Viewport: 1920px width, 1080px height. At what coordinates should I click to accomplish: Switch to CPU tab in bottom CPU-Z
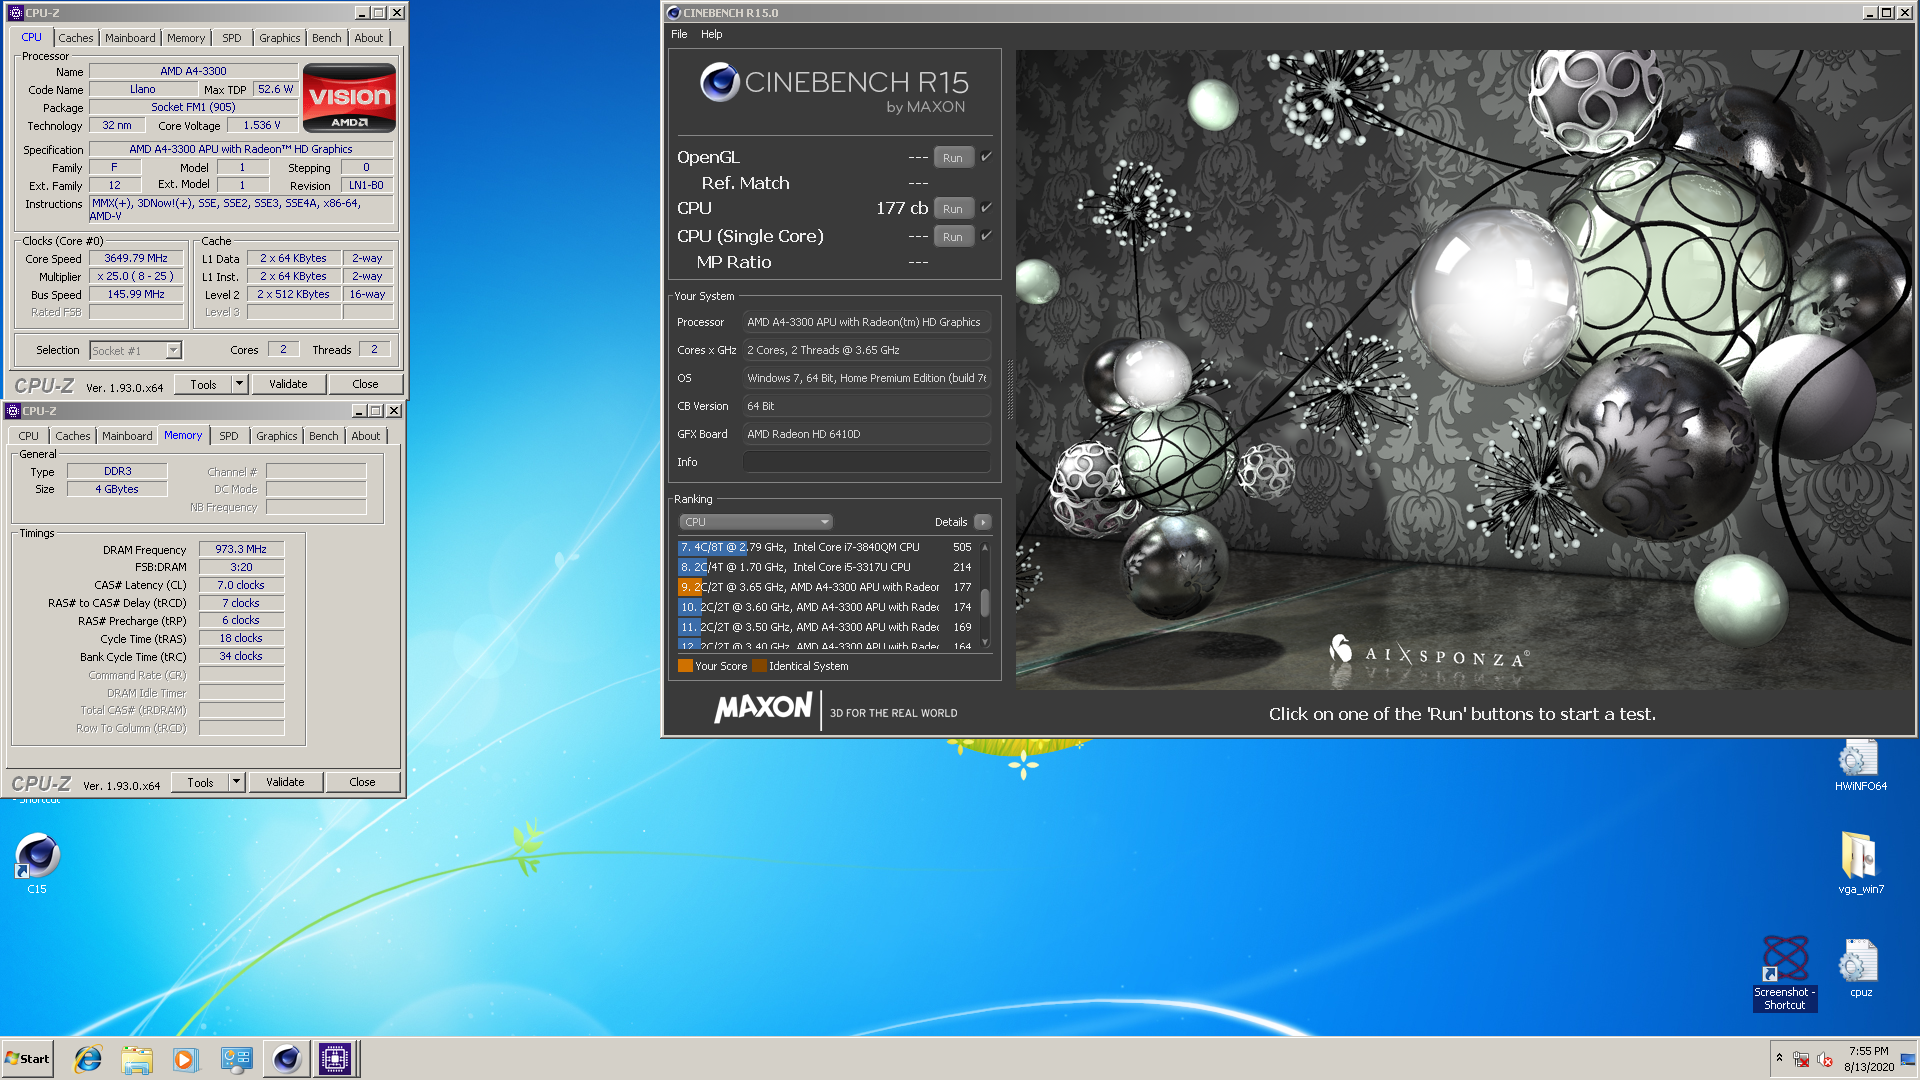[28, 436]
